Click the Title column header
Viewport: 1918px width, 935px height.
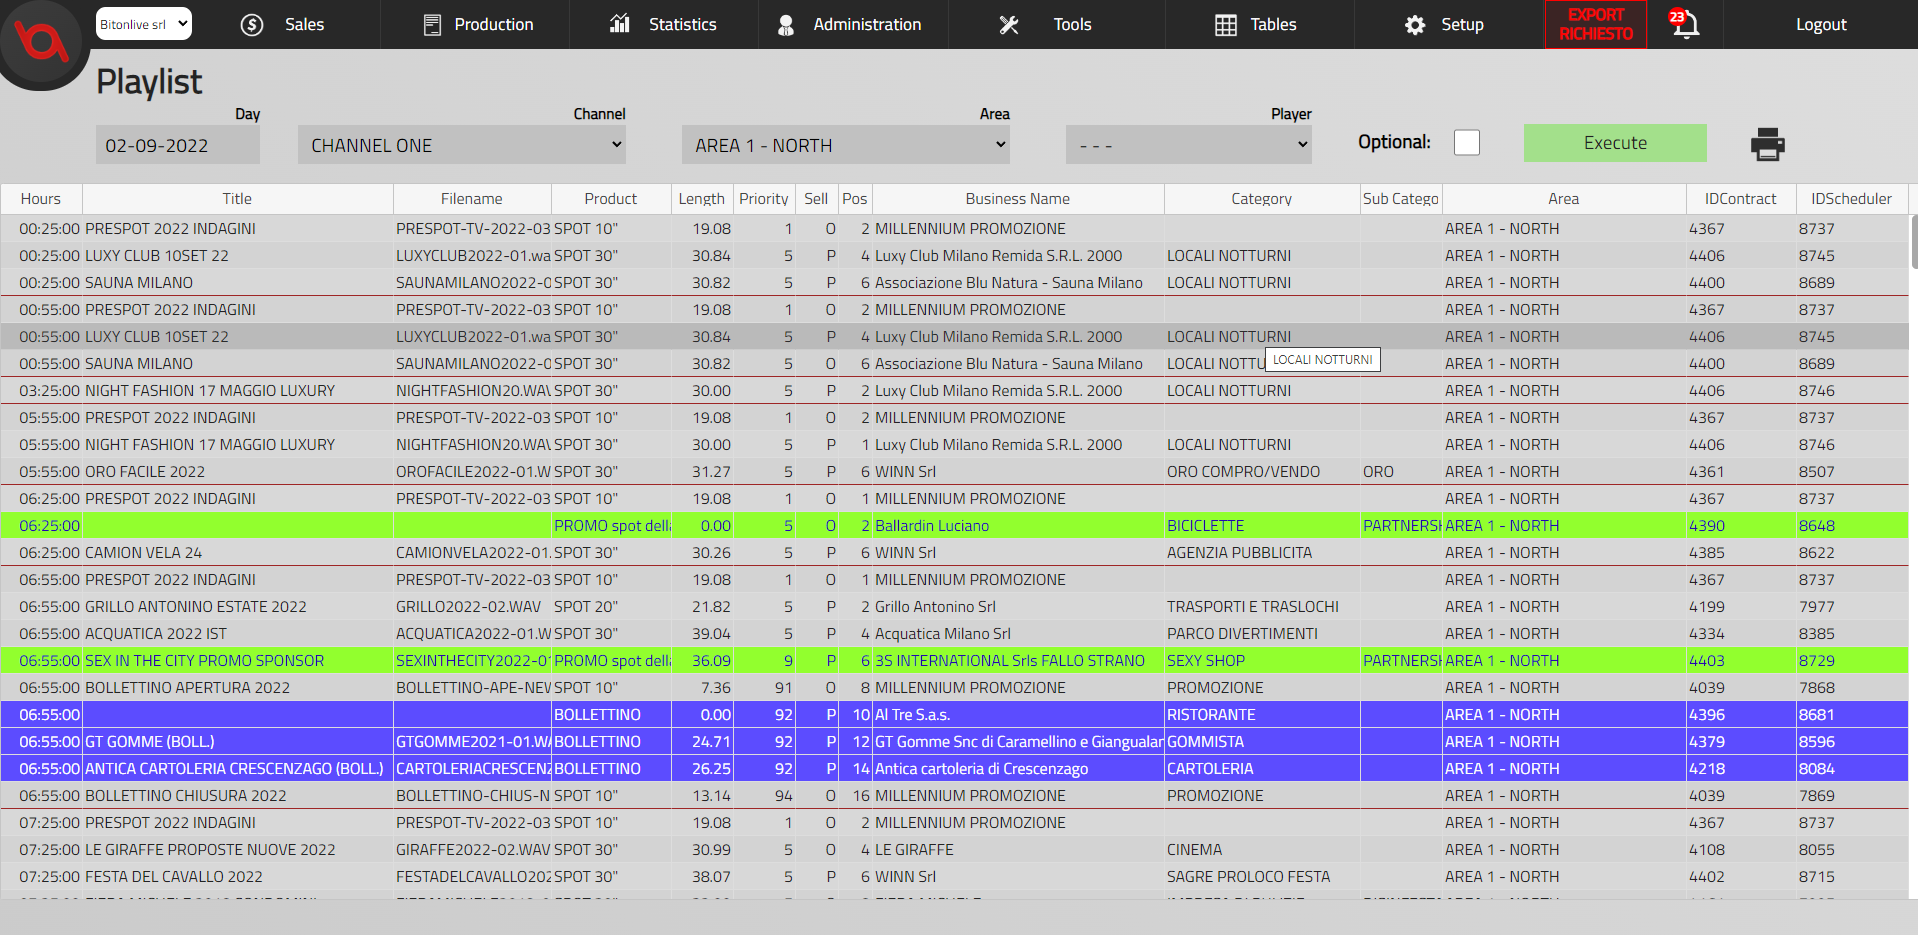[237, 199]
